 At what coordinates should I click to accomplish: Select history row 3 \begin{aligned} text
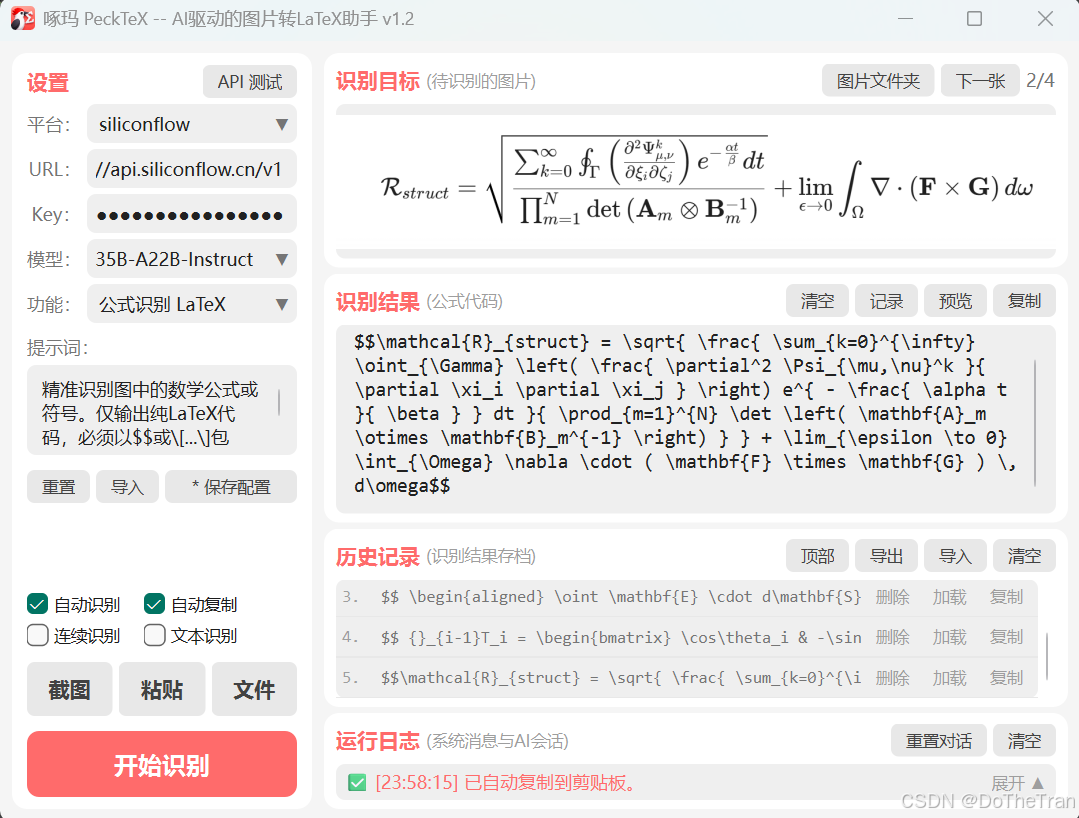coord(621,596)
